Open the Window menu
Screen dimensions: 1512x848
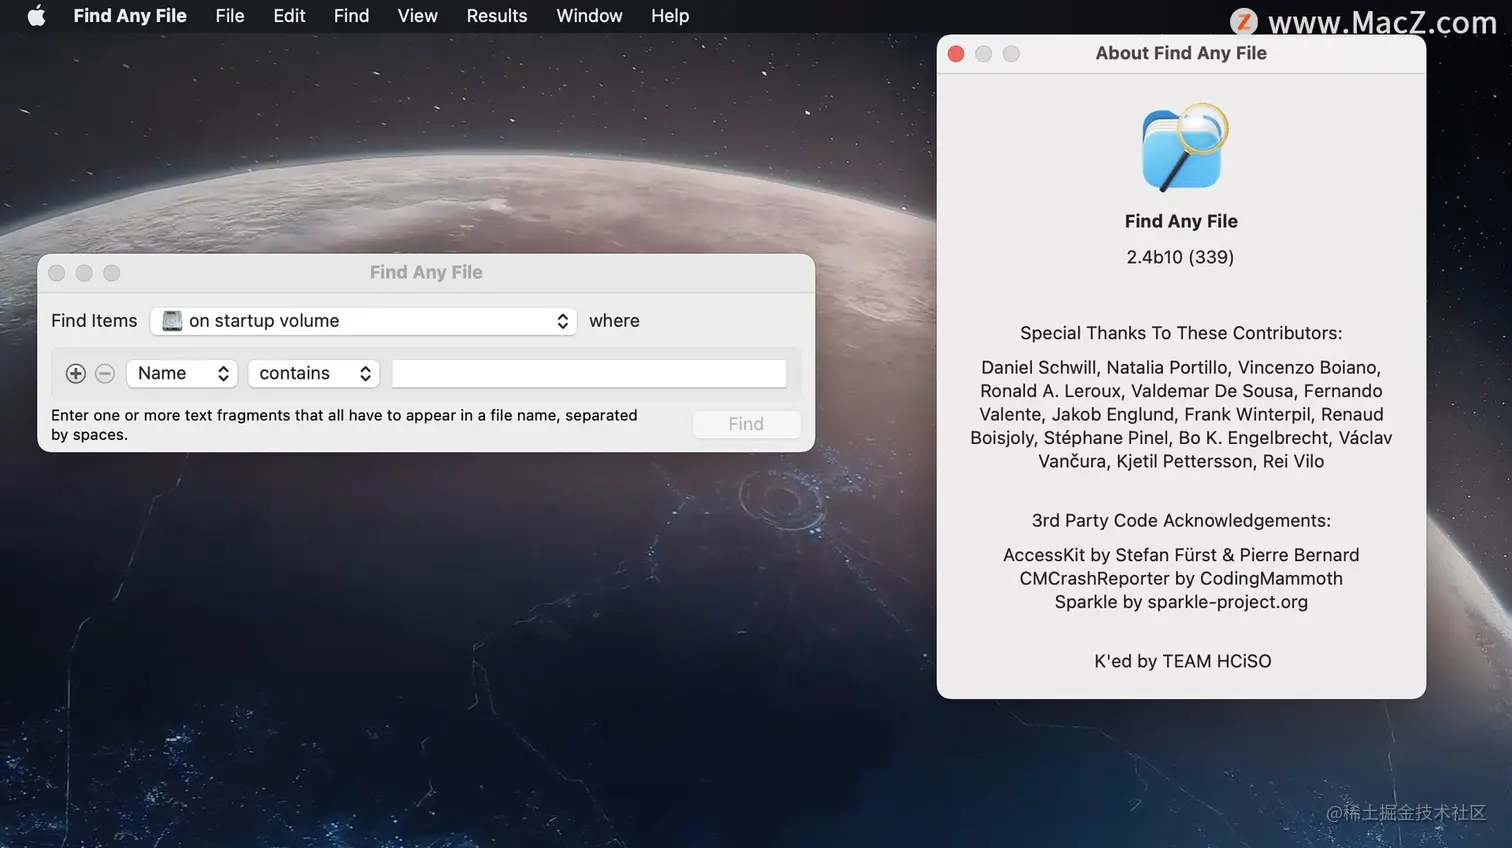(x=589, y=16)
